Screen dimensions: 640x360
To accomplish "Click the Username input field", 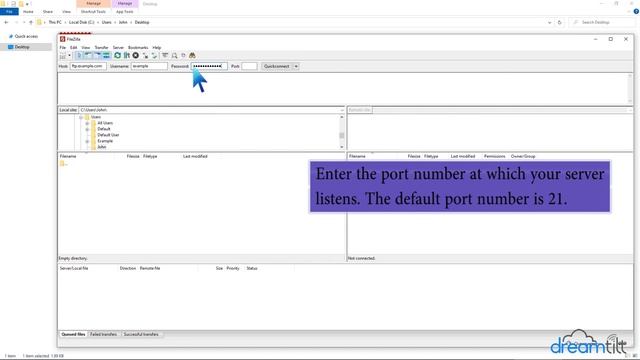I will tap(149, 66).
